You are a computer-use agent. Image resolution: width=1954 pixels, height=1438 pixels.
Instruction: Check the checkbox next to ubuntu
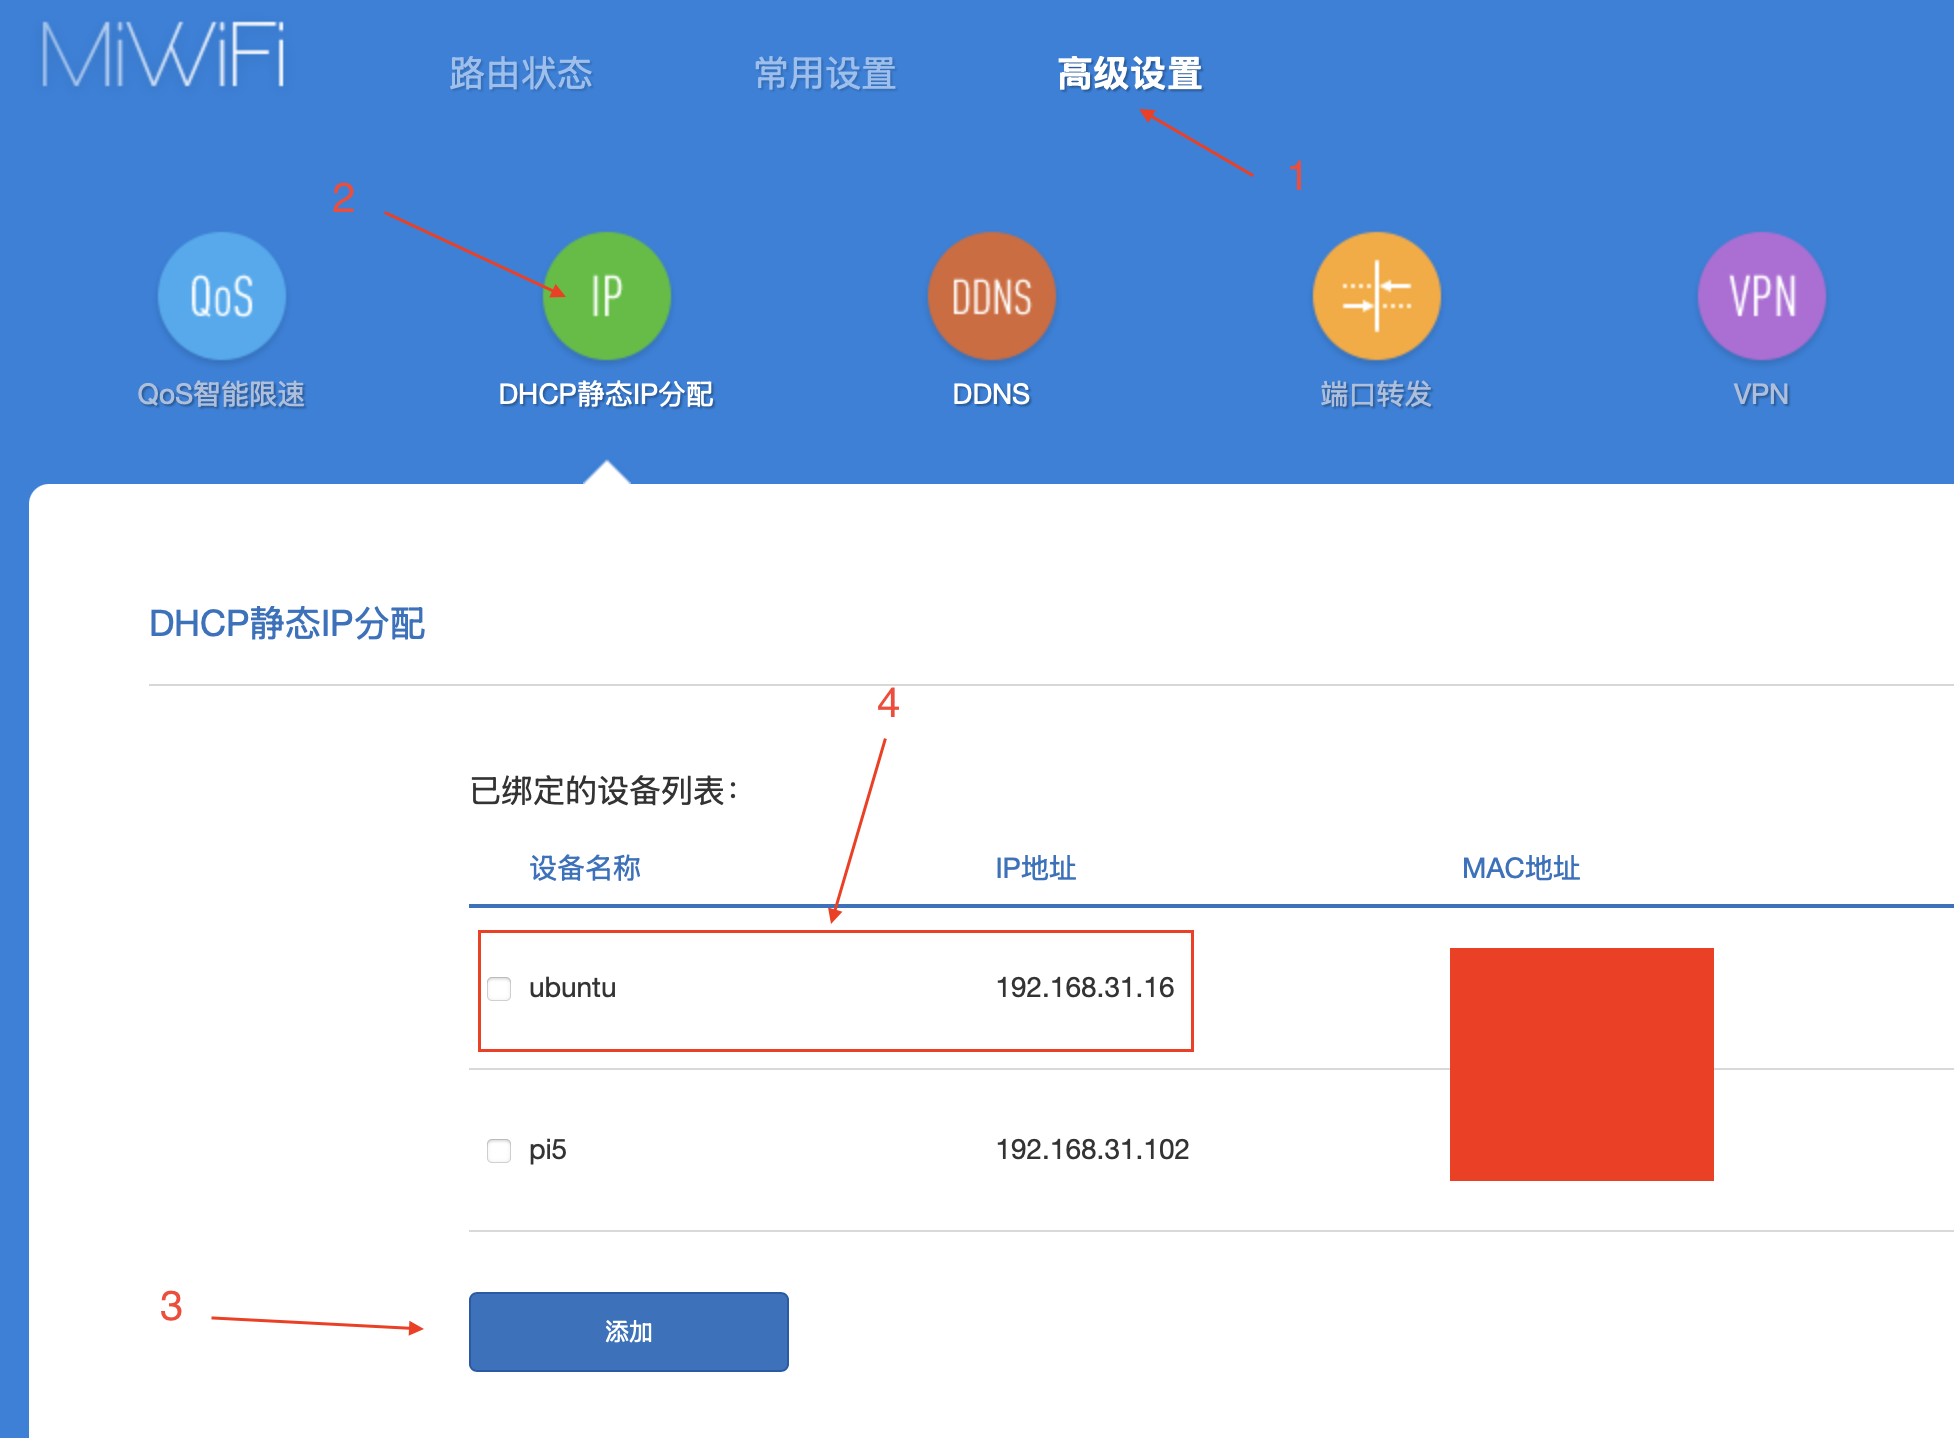(498, 988)
